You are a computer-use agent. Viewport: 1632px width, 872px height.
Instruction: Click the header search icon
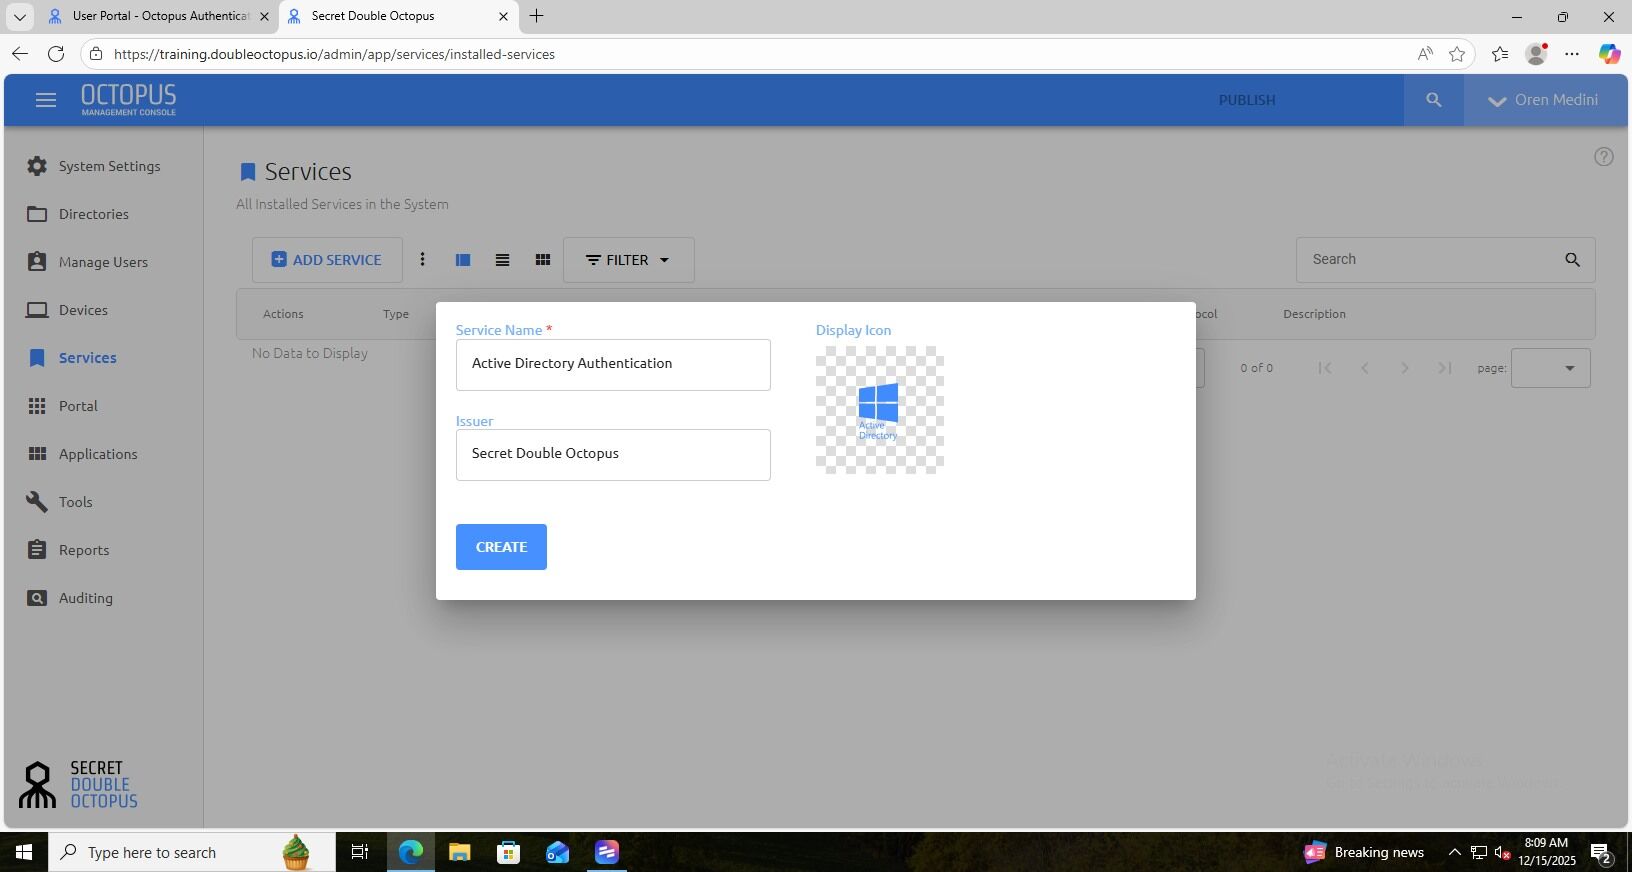[x=1433, y=100]
